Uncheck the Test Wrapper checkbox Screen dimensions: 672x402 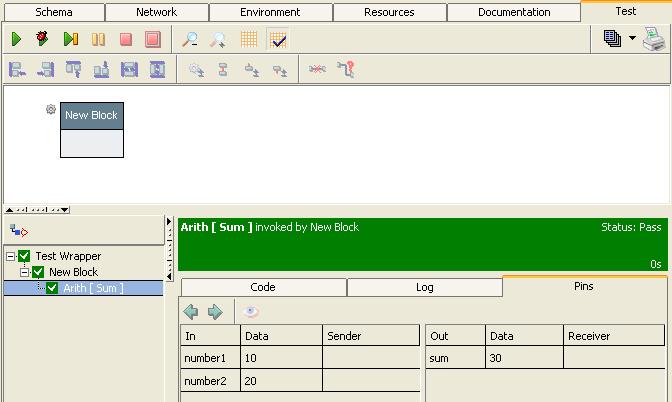pos(25,256)
